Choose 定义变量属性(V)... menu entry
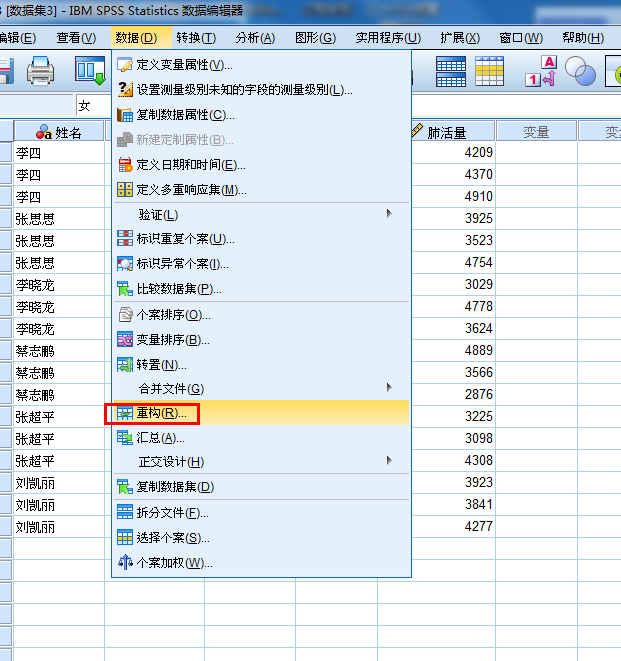 click(261, 65)
